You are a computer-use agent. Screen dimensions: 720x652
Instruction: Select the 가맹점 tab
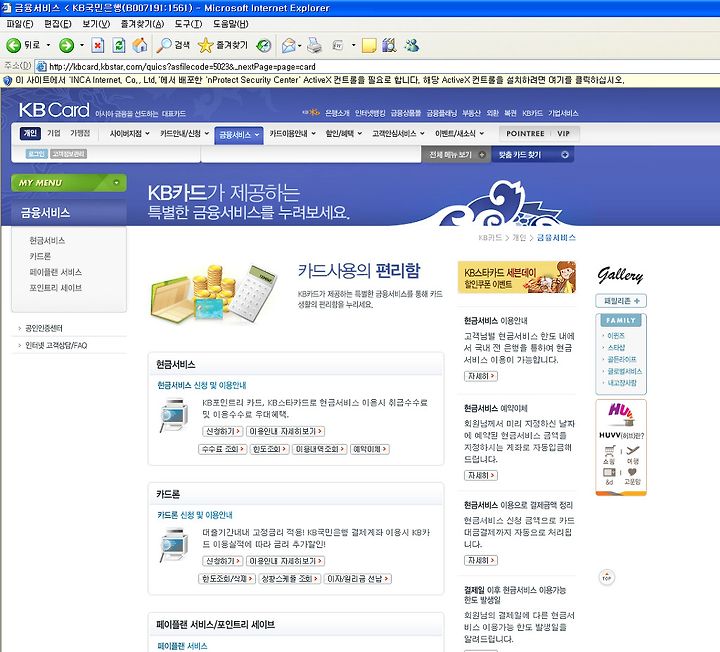coord(80,133)
